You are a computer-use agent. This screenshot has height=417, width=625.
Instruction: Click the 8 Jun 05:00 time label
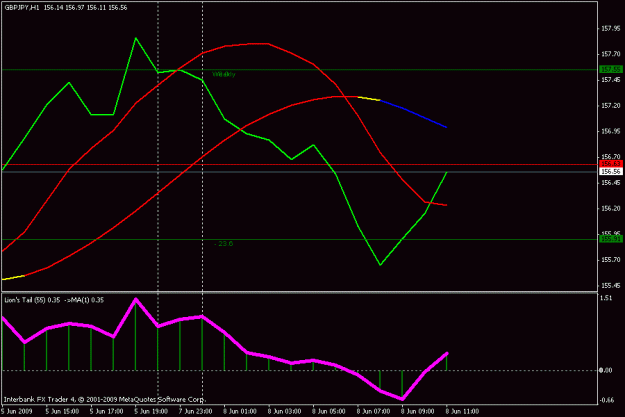pyautogui.click(x=329, y=411)
